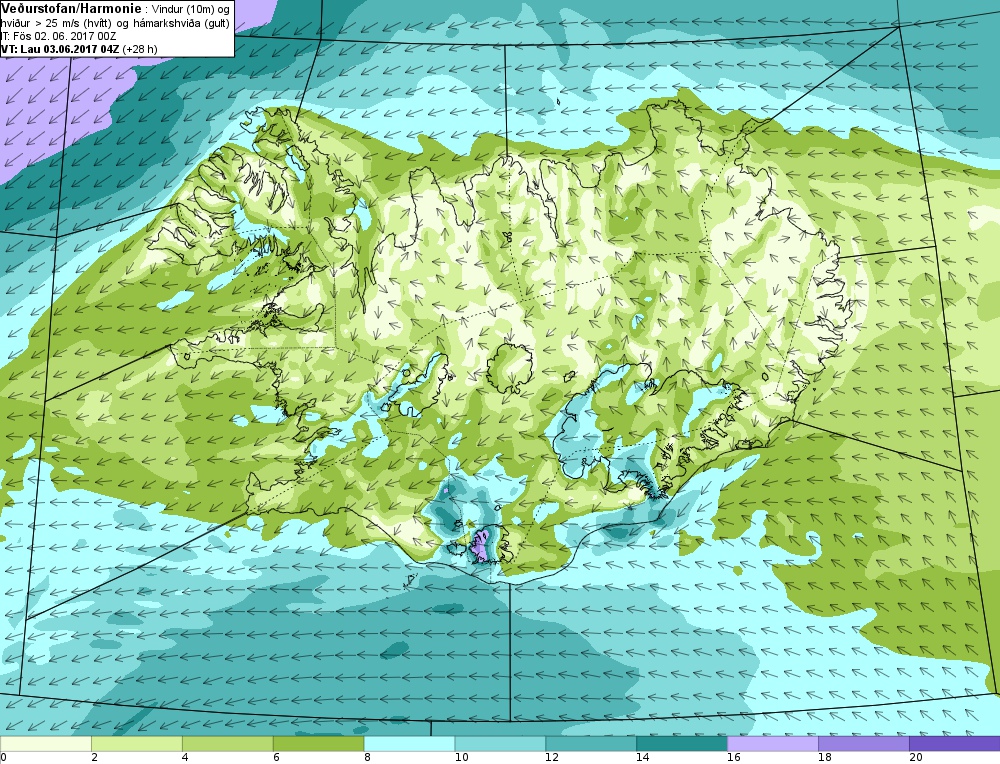Click the pale cream 0–2 m/s legend swatch
Viewport: 1000px width, 764px height.
point(46,744)
